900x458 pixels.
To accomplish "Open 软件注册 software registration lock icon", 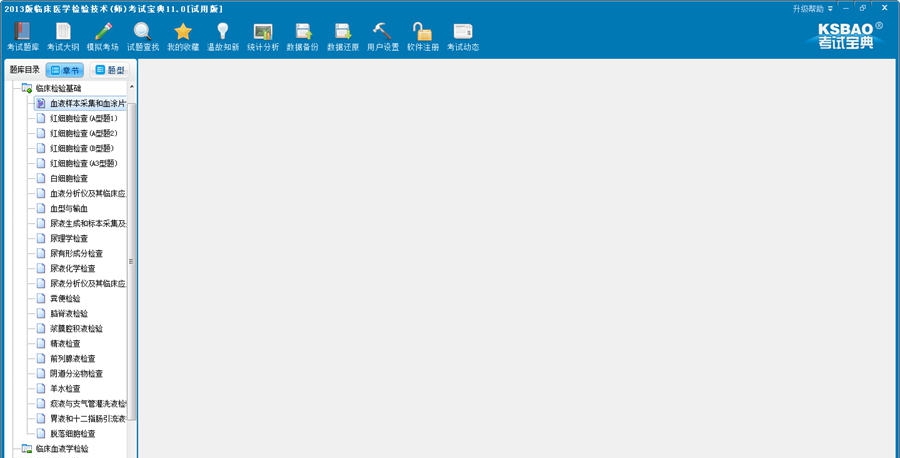I will [422, 37].
